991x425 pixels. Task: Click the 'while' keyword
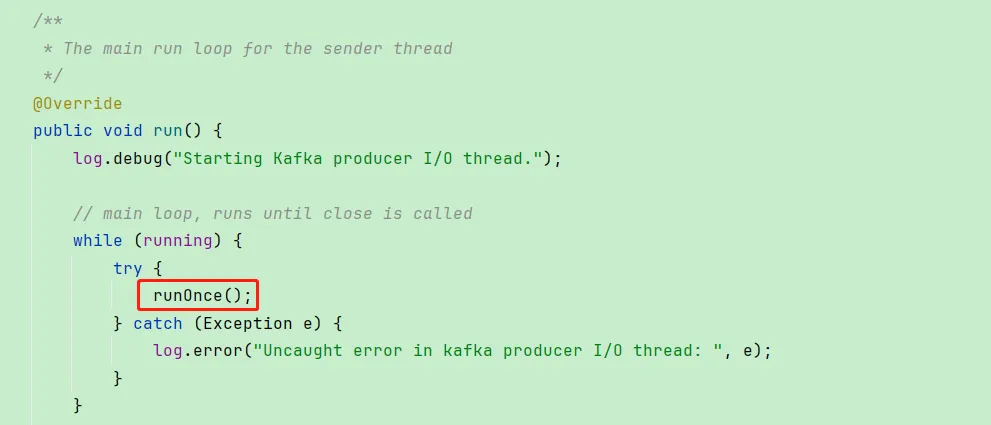[97, 240]
